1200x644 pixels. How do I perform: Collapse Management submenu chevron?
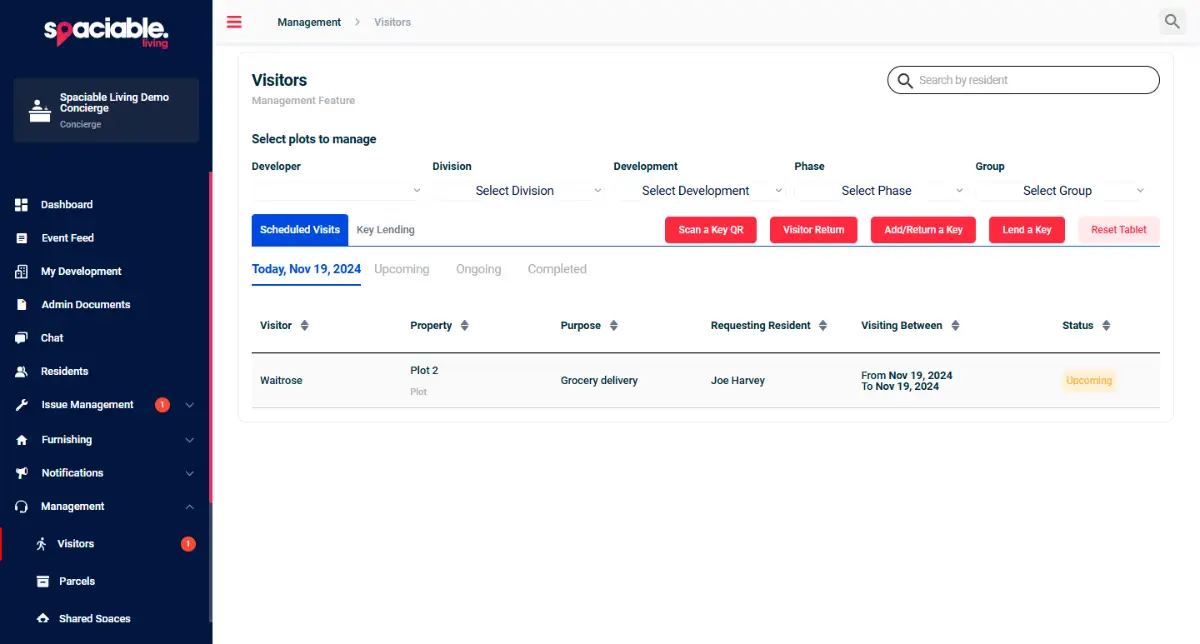[x=190, y=507]
